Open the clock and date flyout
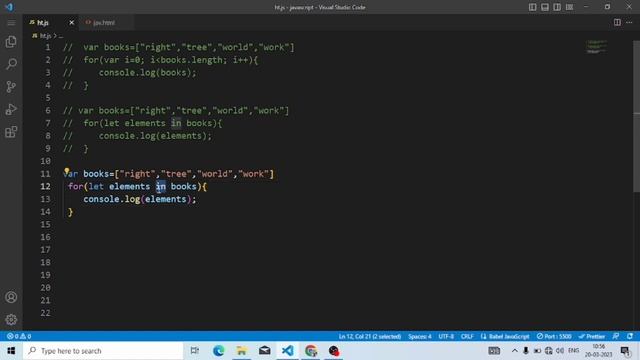640x360 pixels. coord(598,351)
